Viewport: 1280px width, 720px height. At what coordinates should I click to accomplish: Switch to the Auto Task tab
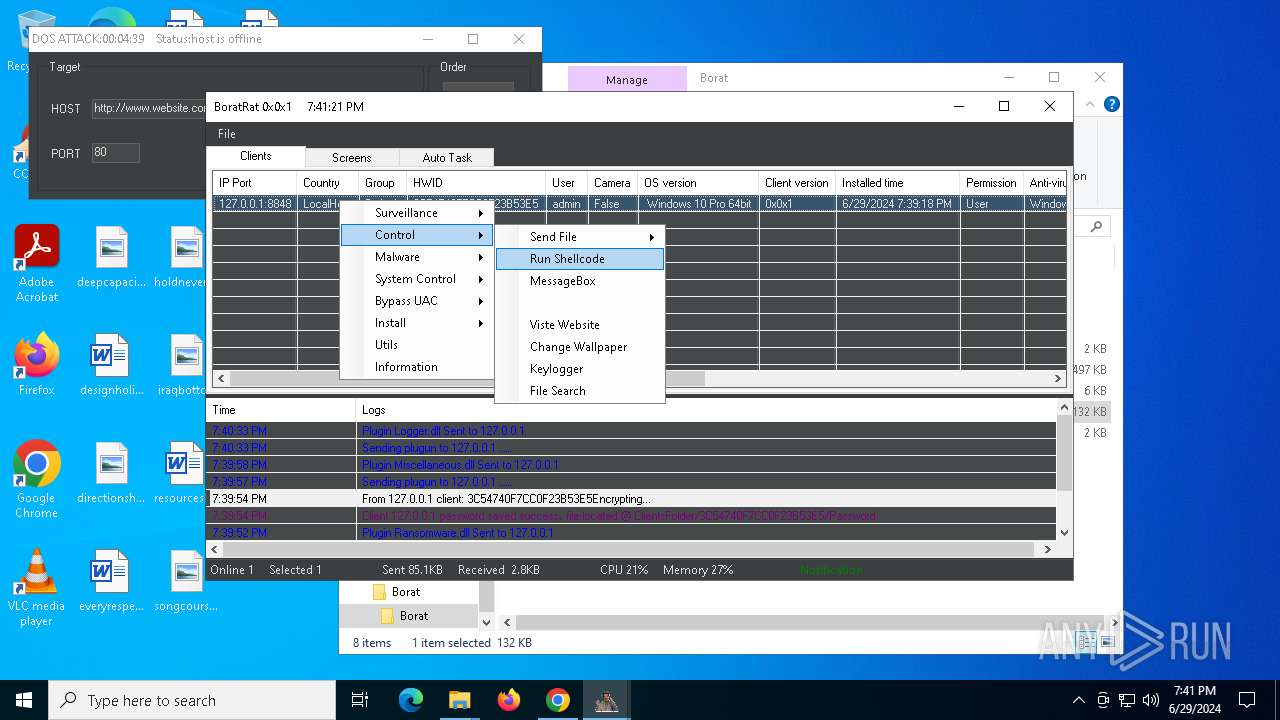[446, 158]
